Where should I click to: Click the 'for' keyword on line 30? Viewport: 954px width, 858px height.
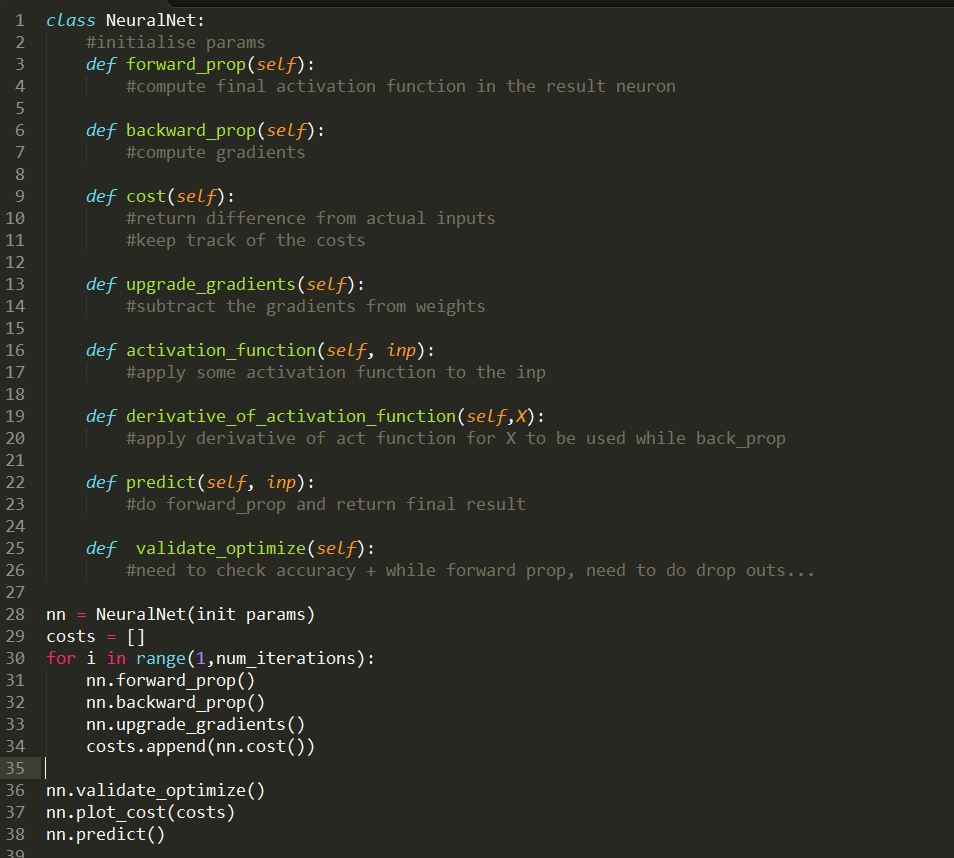click(61, 658)
